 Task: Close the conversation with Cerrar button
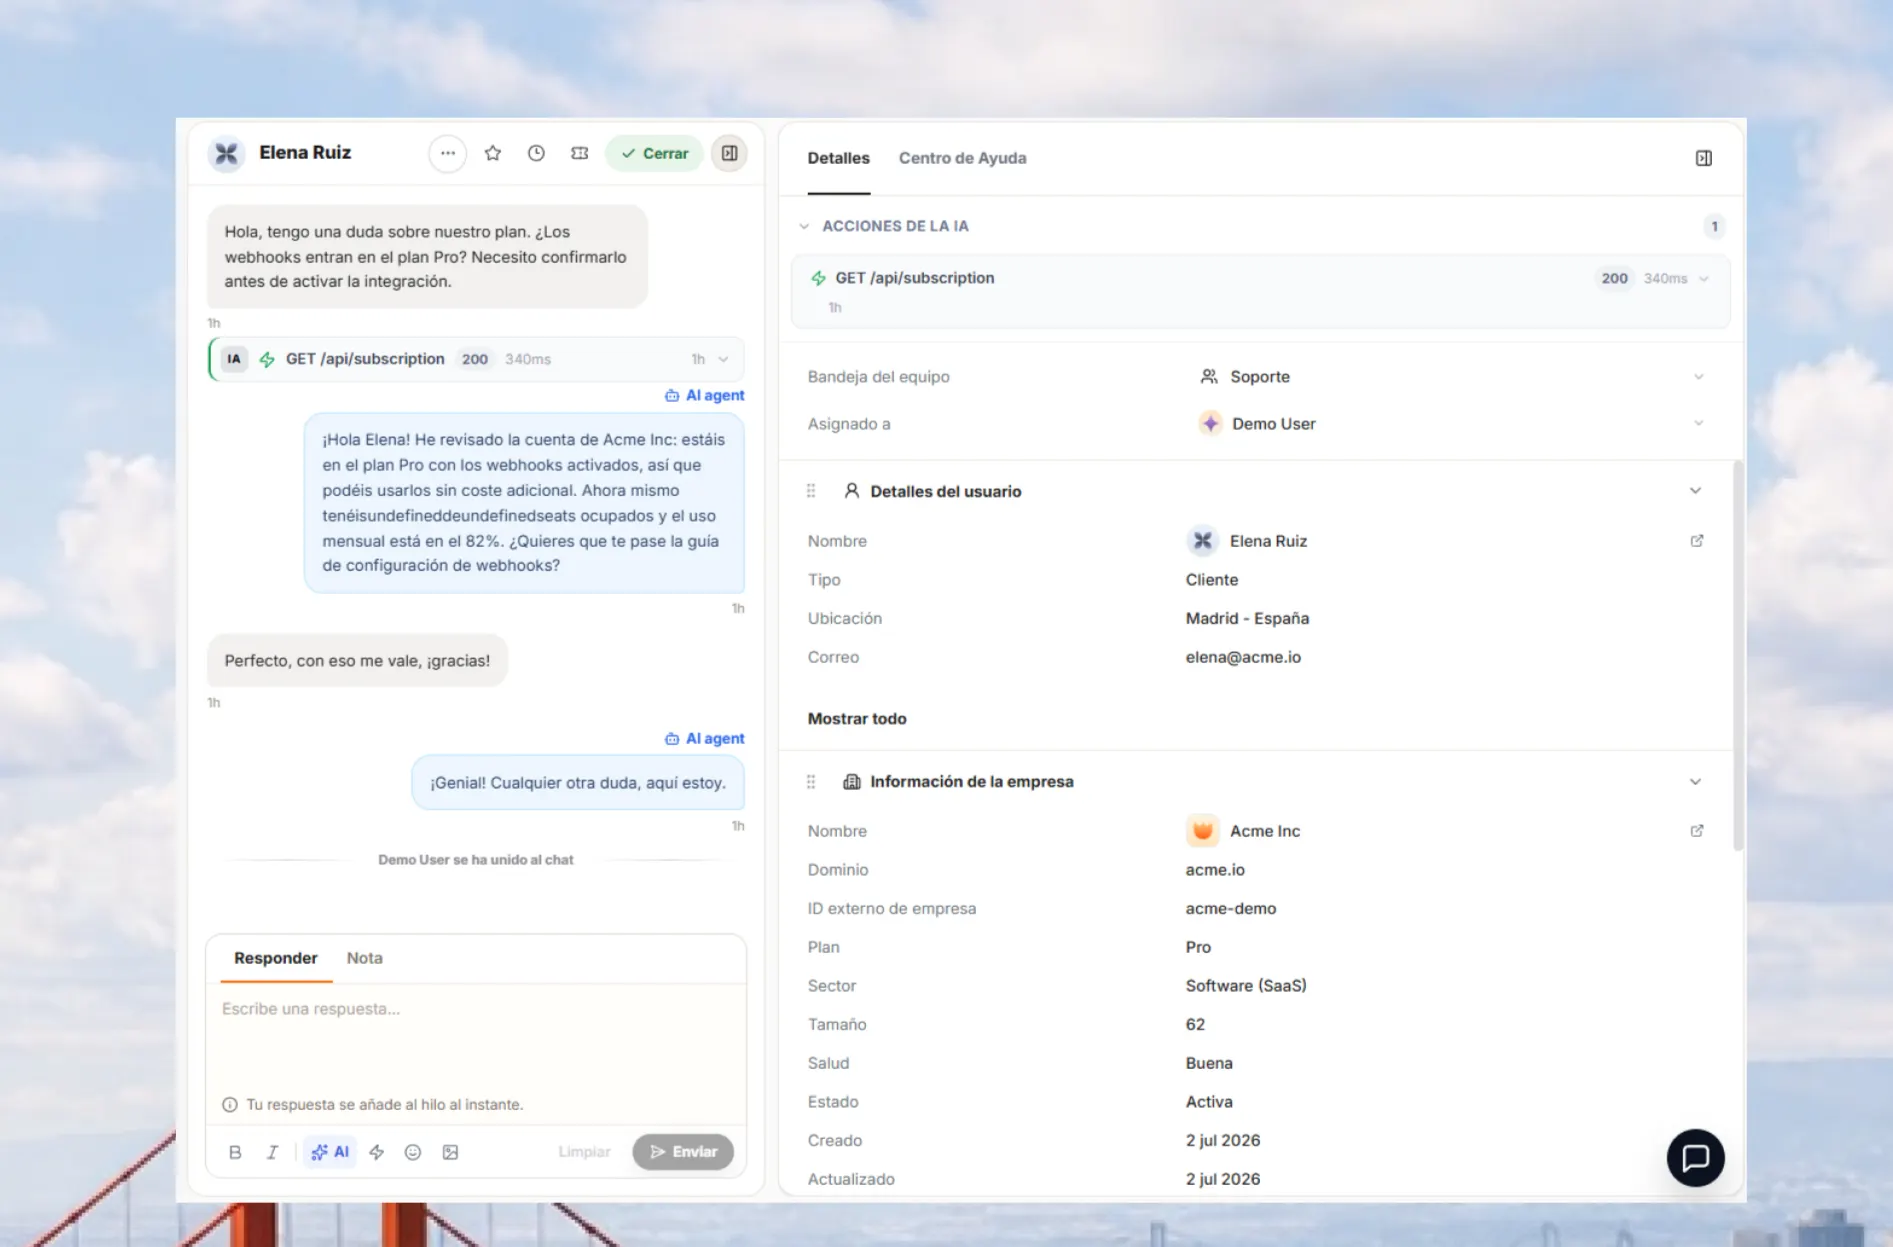point(654,153)
